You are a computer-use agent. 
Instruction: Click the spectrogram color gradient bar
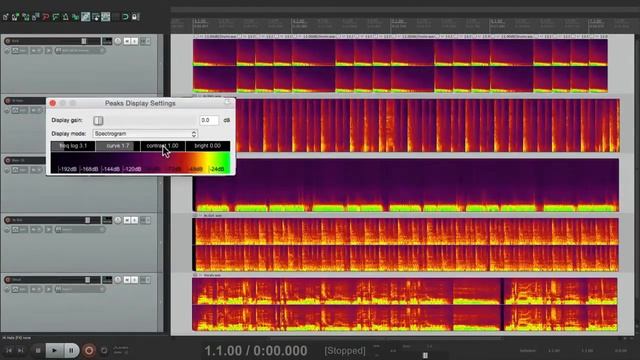coord(140,162)
